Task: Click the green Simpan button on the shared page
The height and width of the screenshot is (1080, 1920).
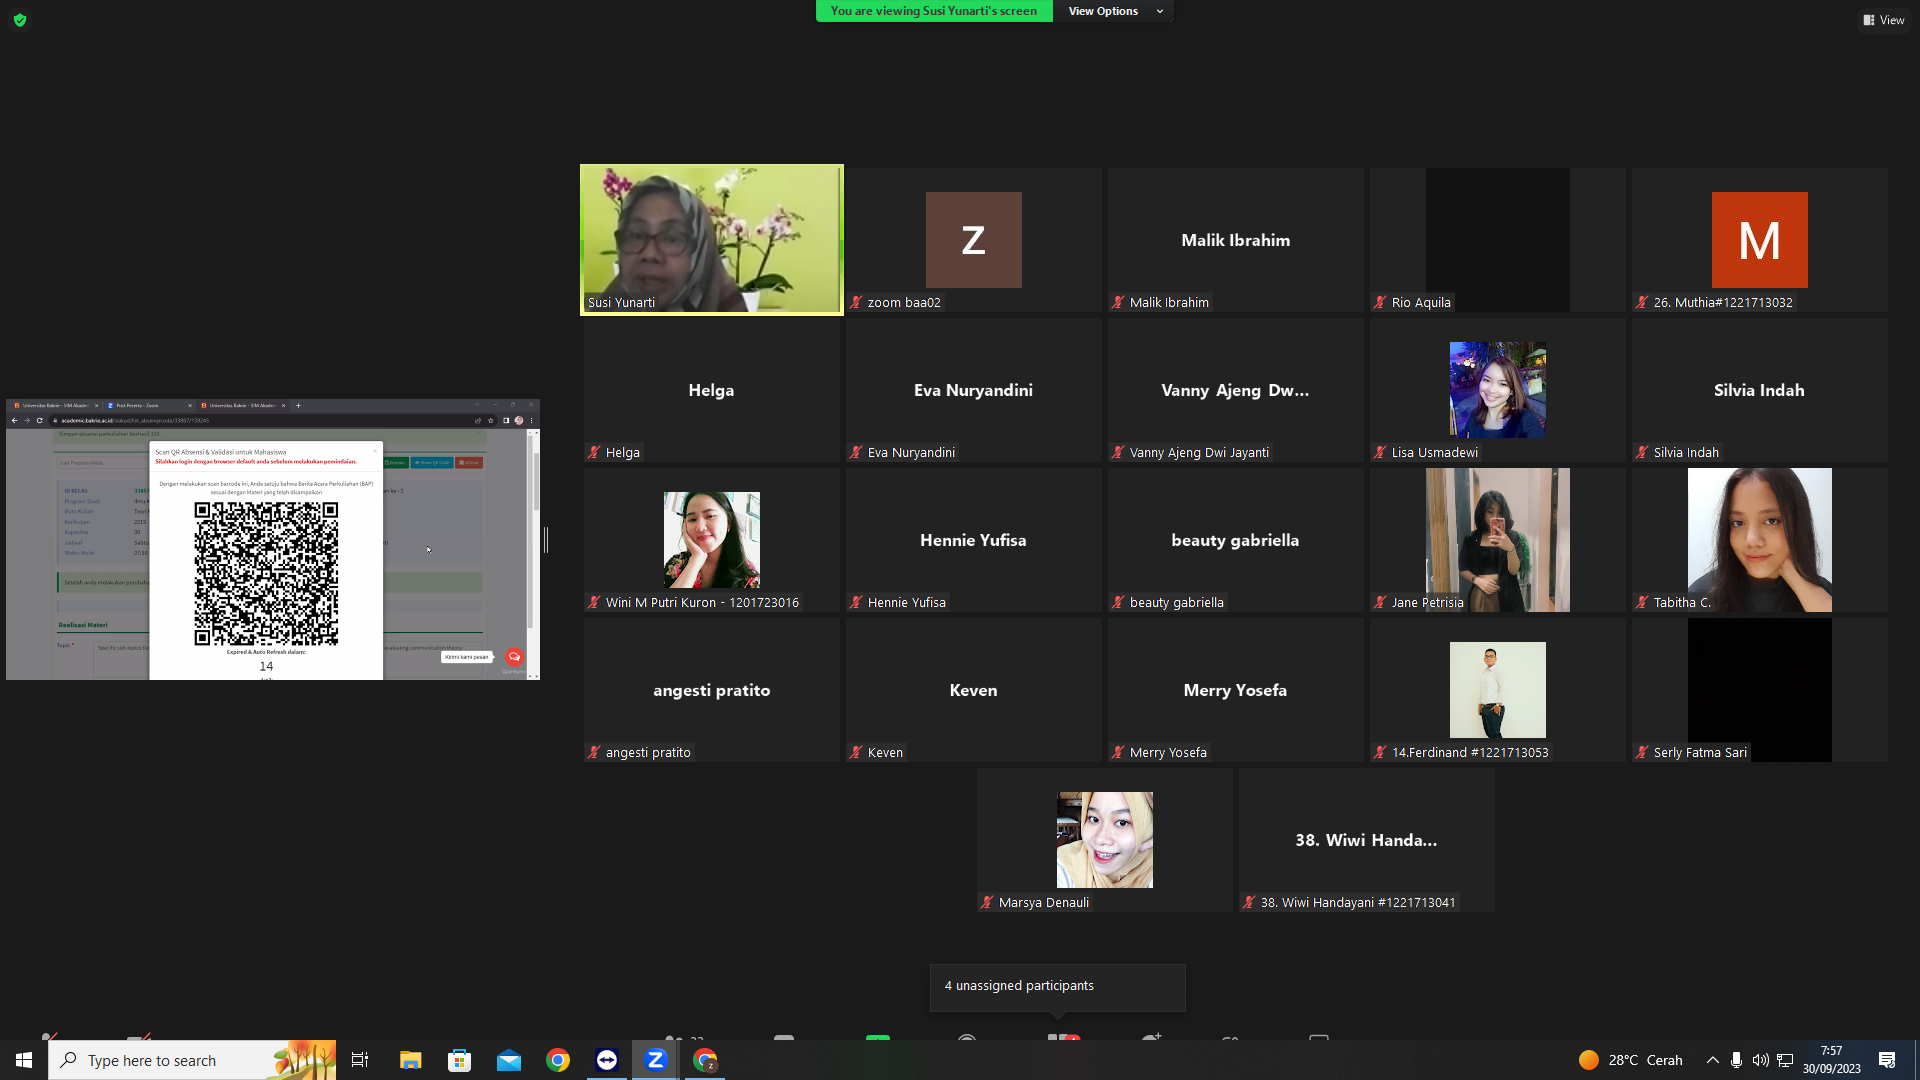Action: point(396,463)
